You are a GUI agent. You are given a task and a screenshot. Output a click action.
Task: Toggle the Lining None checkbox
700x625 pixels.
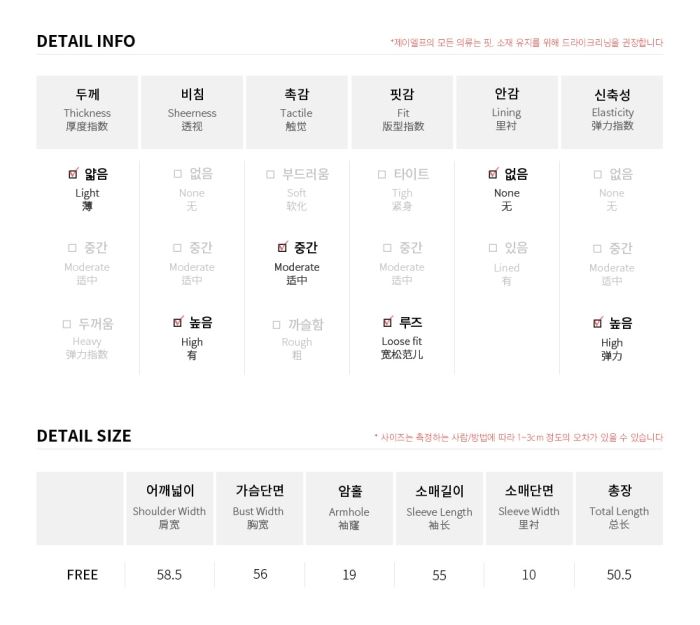[x=493, y=174]
